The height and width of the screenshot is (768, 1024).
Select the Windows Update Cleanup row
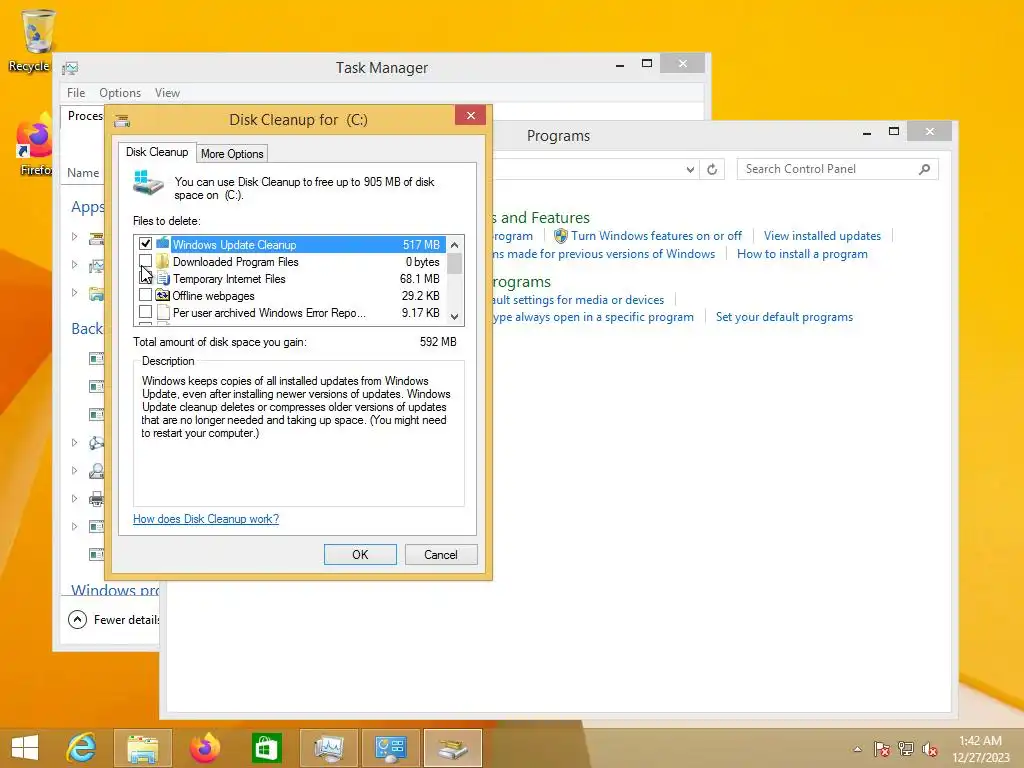coord(291,244)
